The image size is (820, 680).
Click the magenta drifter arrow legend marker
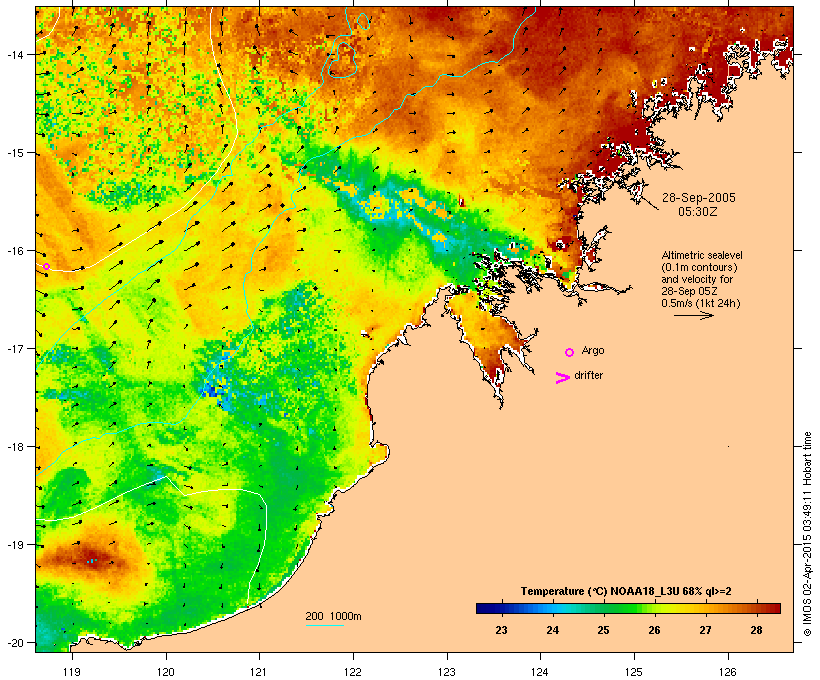(562, 378)
